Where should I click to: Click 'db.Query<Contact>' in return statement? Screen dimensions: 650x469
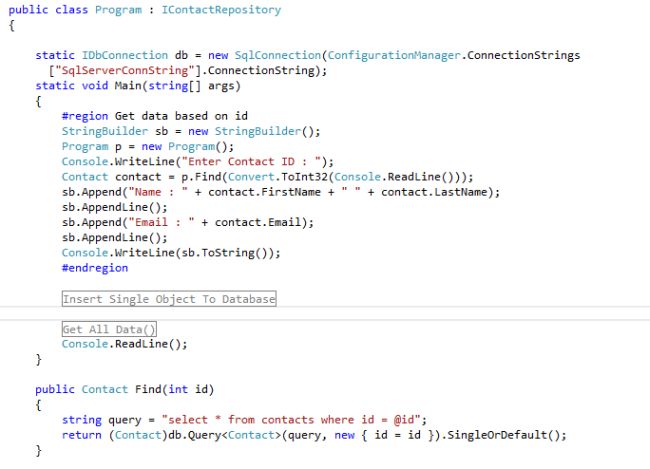pyautogui.click(x=225, y=435)
